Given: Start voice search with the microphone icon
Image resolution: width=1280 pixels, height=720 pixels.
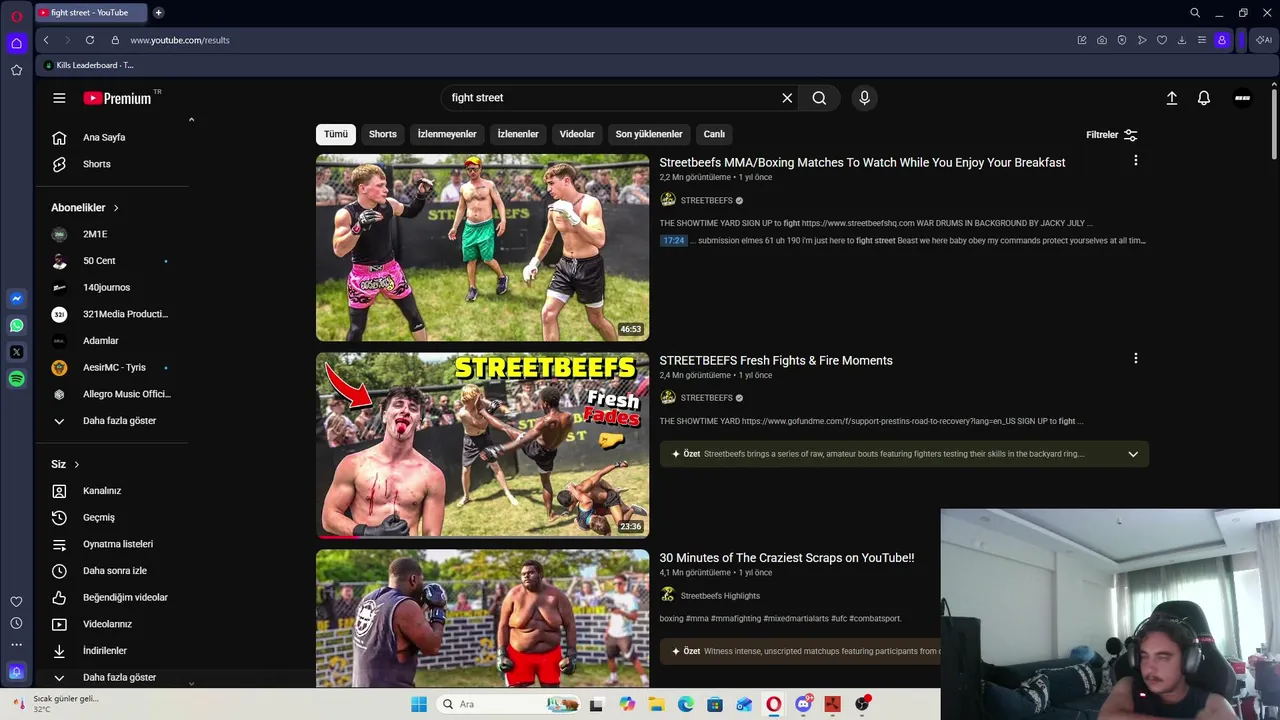Looking at the screenshot, I should coord(865,98).
